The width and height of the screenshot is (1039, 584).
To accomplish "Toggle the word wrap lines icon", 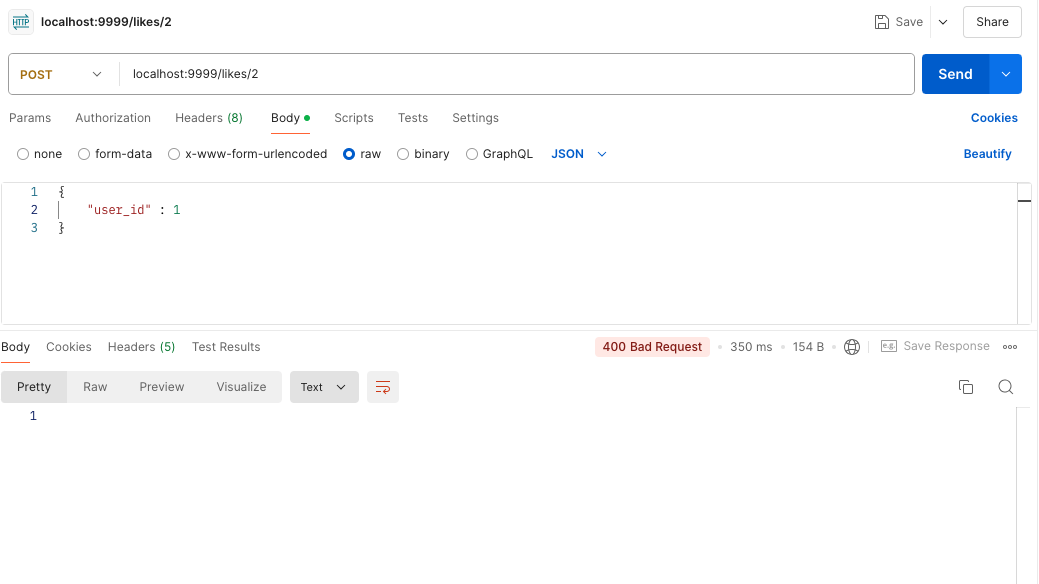I will click(x=383, y=387).
